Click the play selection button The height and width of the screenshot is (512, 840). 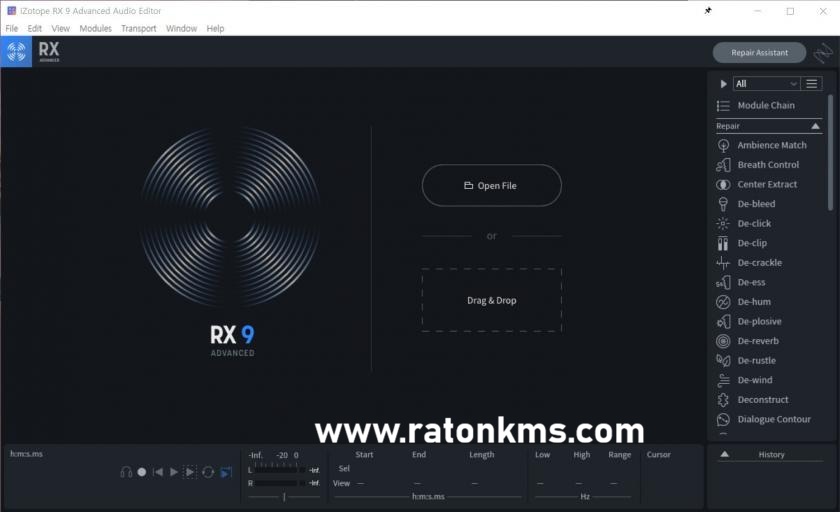(190, 472)
